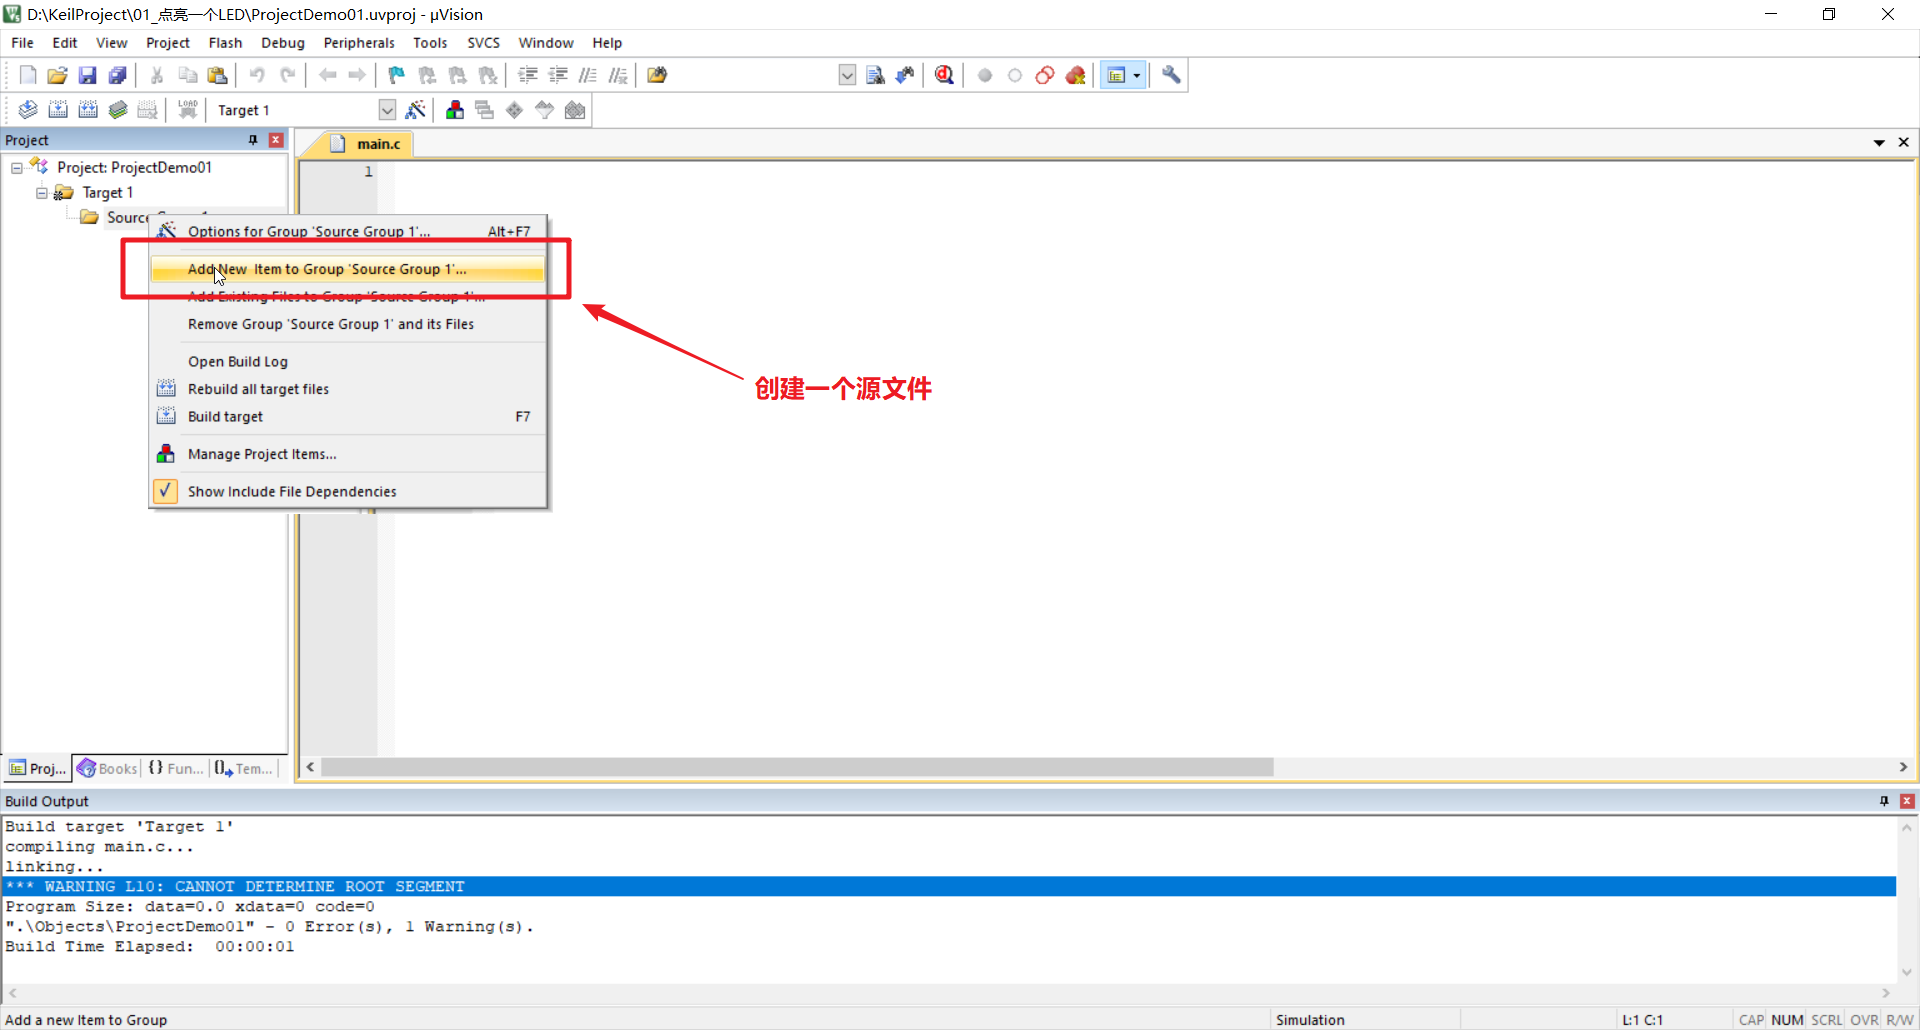The image size is (1920, 1030).
Task: Collapse the Target 1 tree node
Action: 42,193
